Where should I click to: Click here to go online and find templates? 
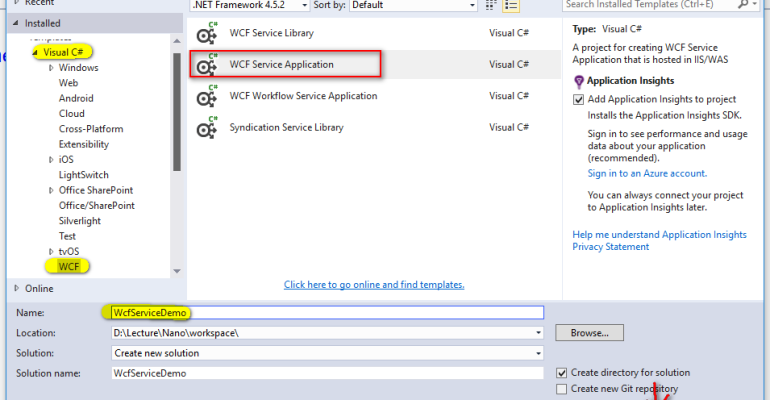374,285
